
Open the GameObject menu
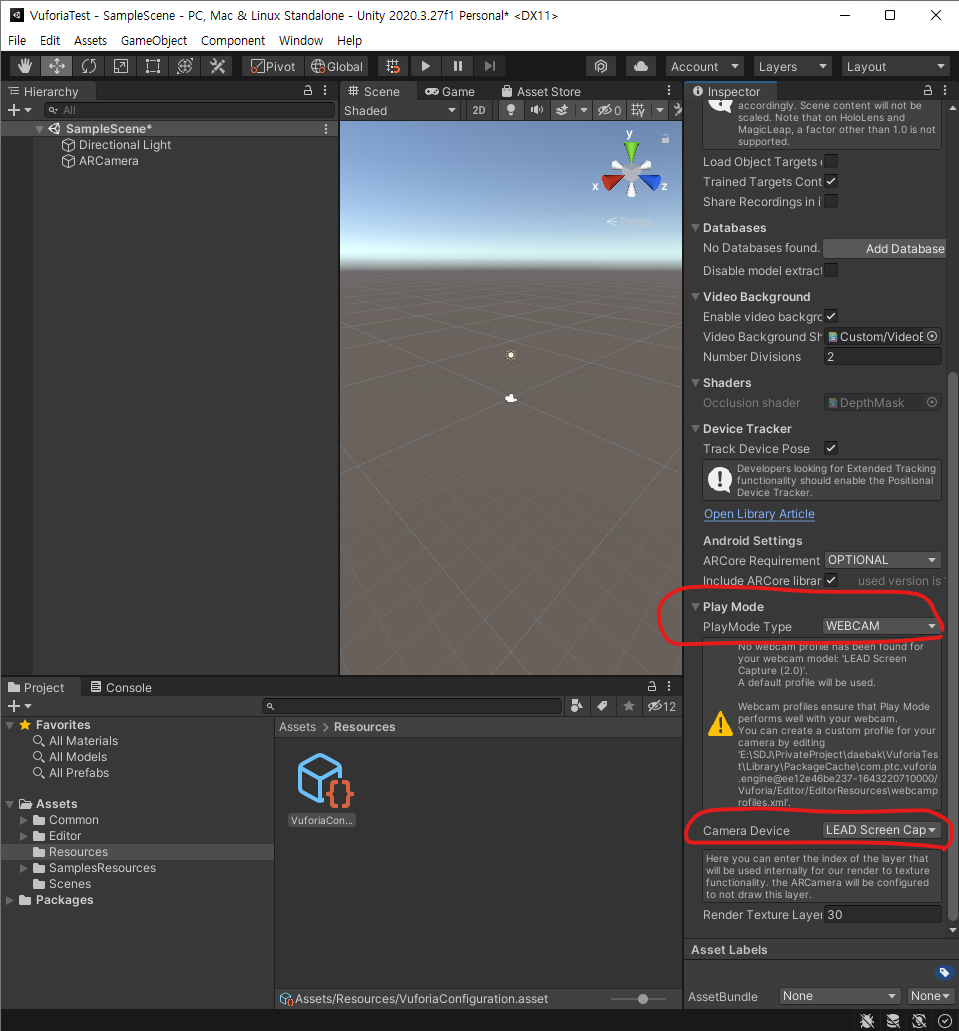click(x=154, y=41)
